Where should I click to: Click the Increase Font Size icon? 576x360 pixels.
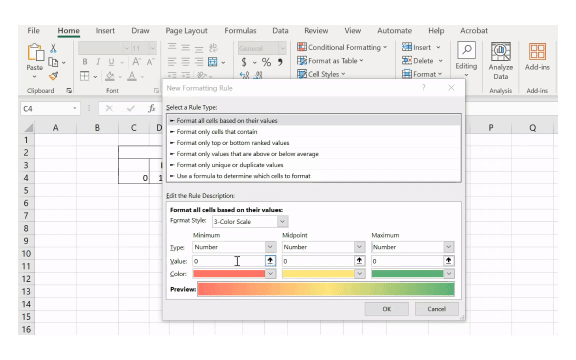tap(136, 62)
